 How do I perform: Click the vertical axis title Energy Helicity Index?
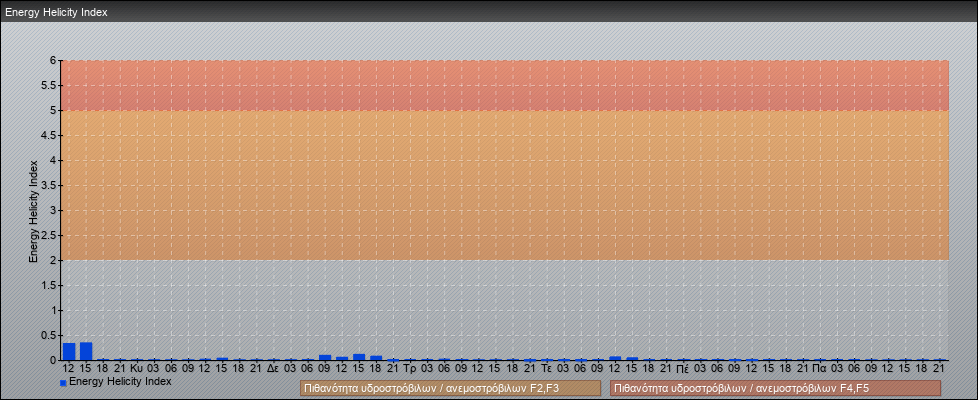(34, 211)
